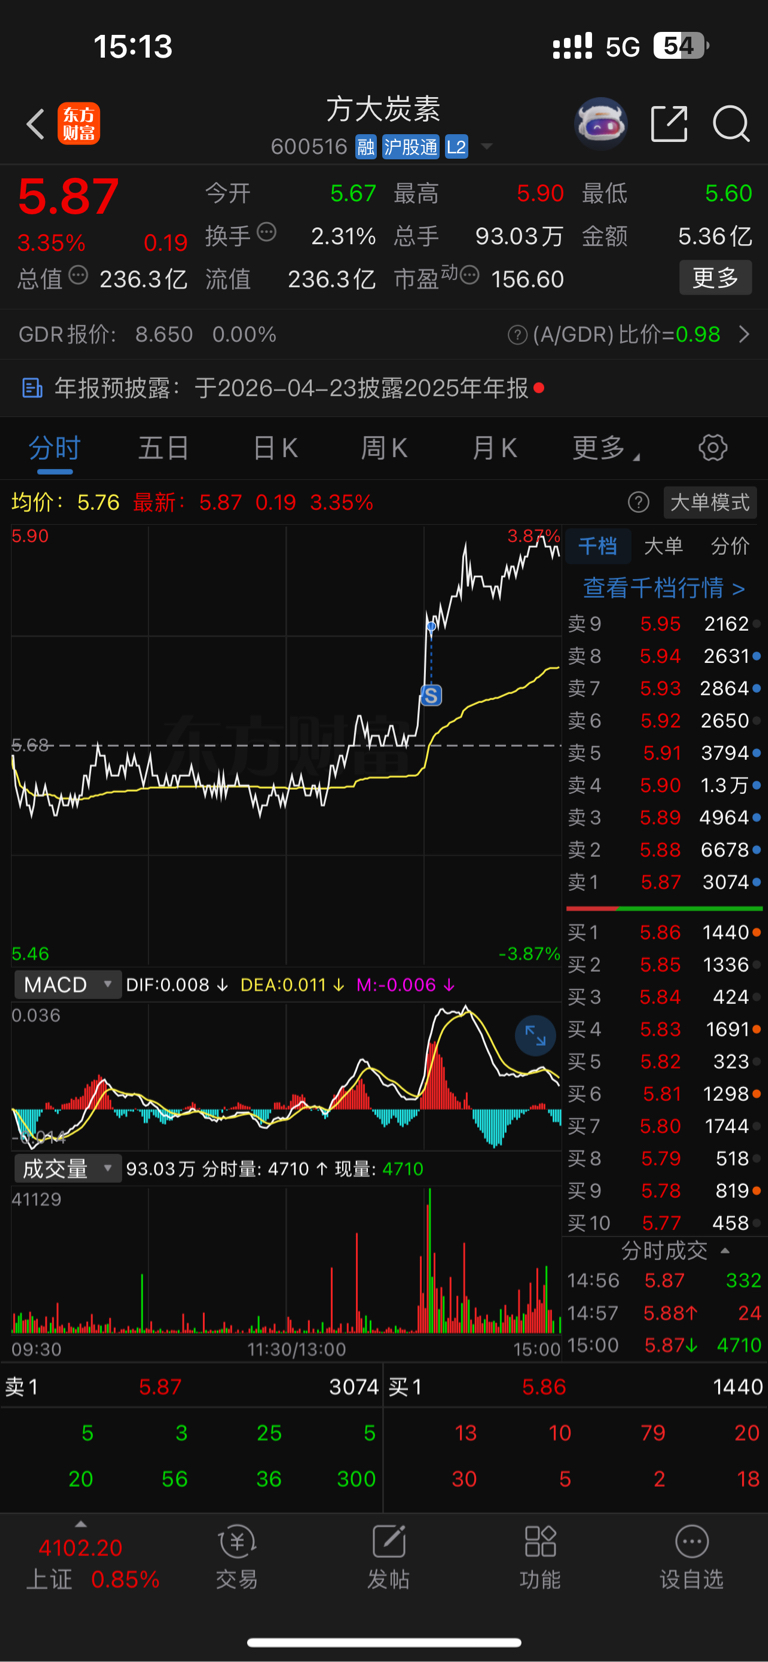Image resolution: width=768 pixels, height=1662 pixels.
Task: Tap the 卖9 order row at 5.95
Action: point(665,624)
